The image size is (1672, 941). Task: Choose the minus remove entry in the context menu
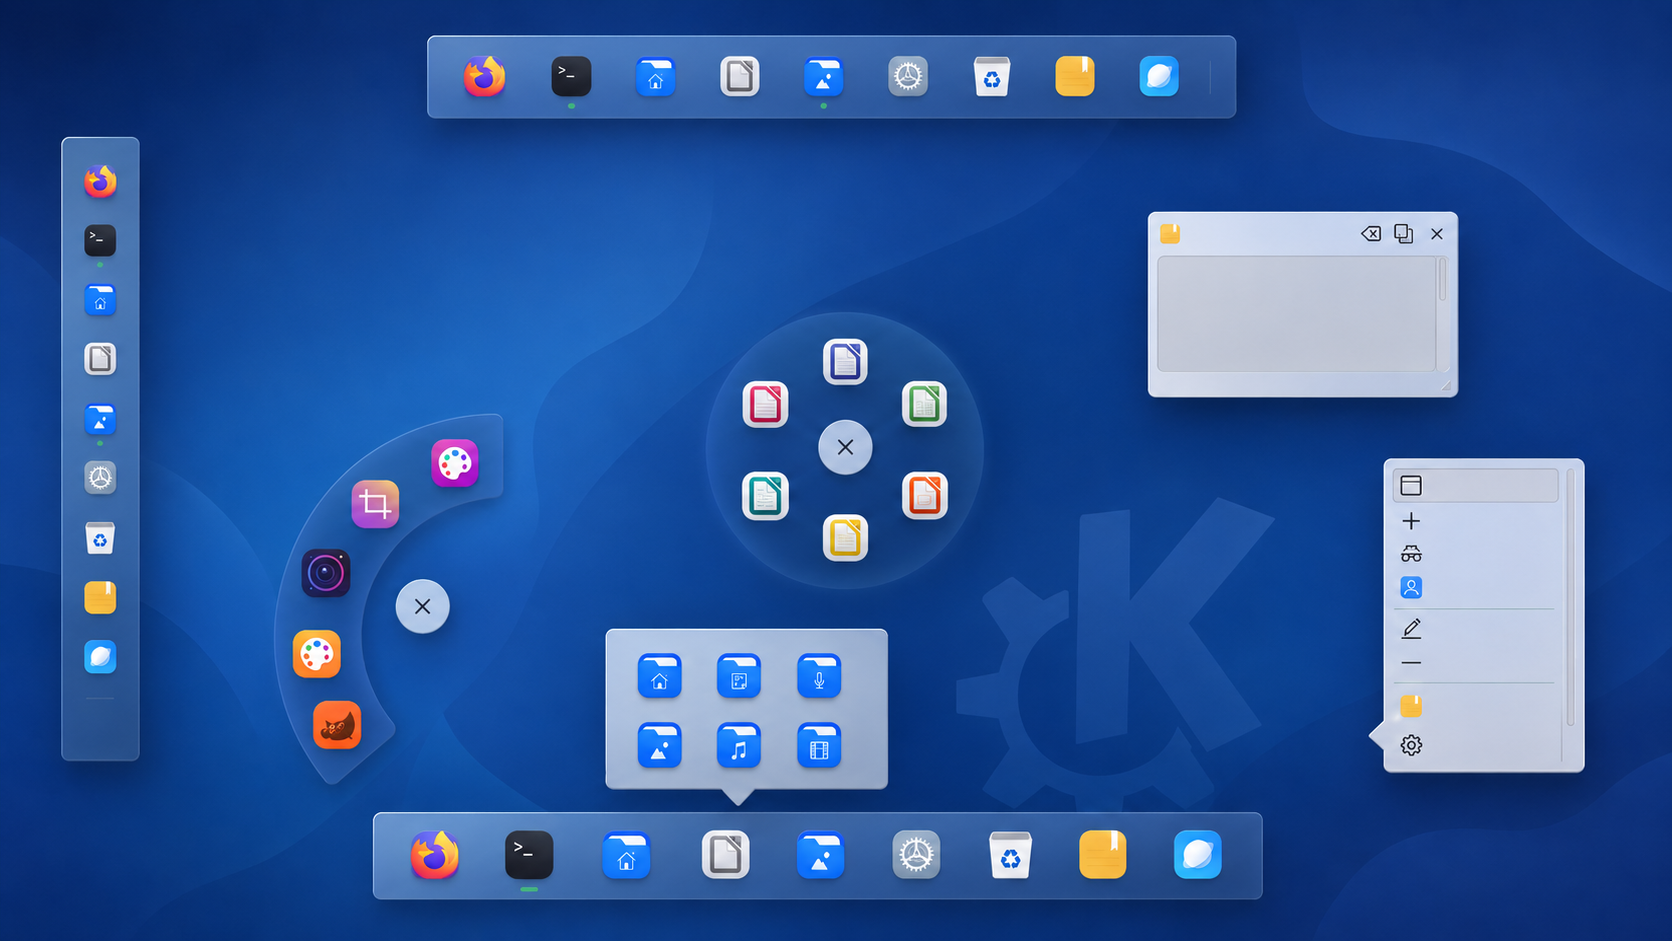[1411, 663]
